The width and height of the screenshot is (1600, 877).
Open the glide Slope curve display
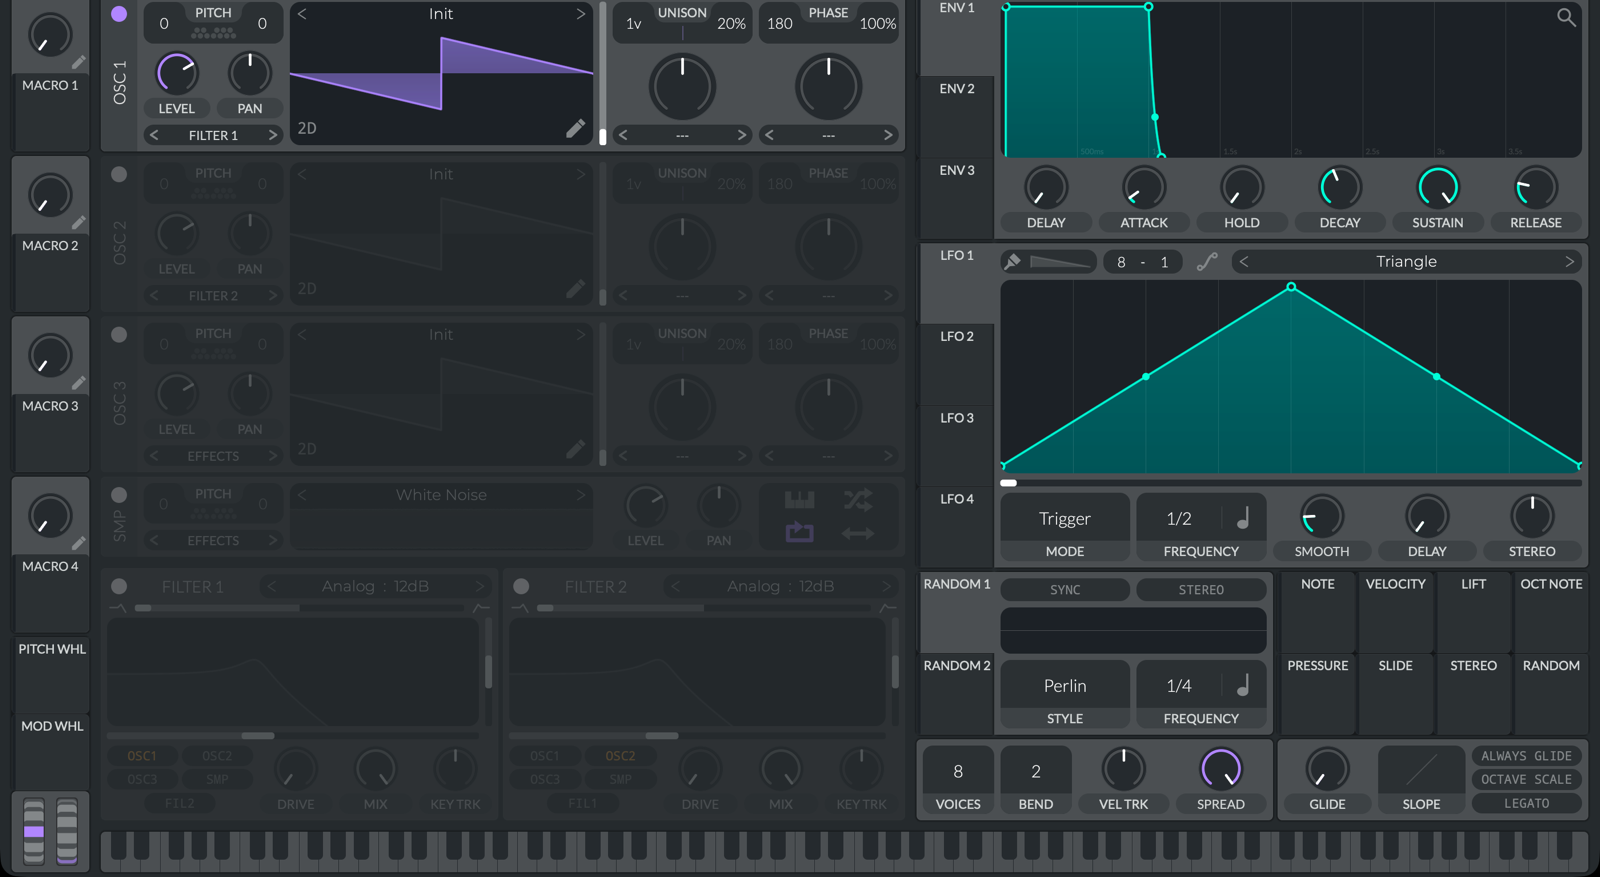[1421, 770]
